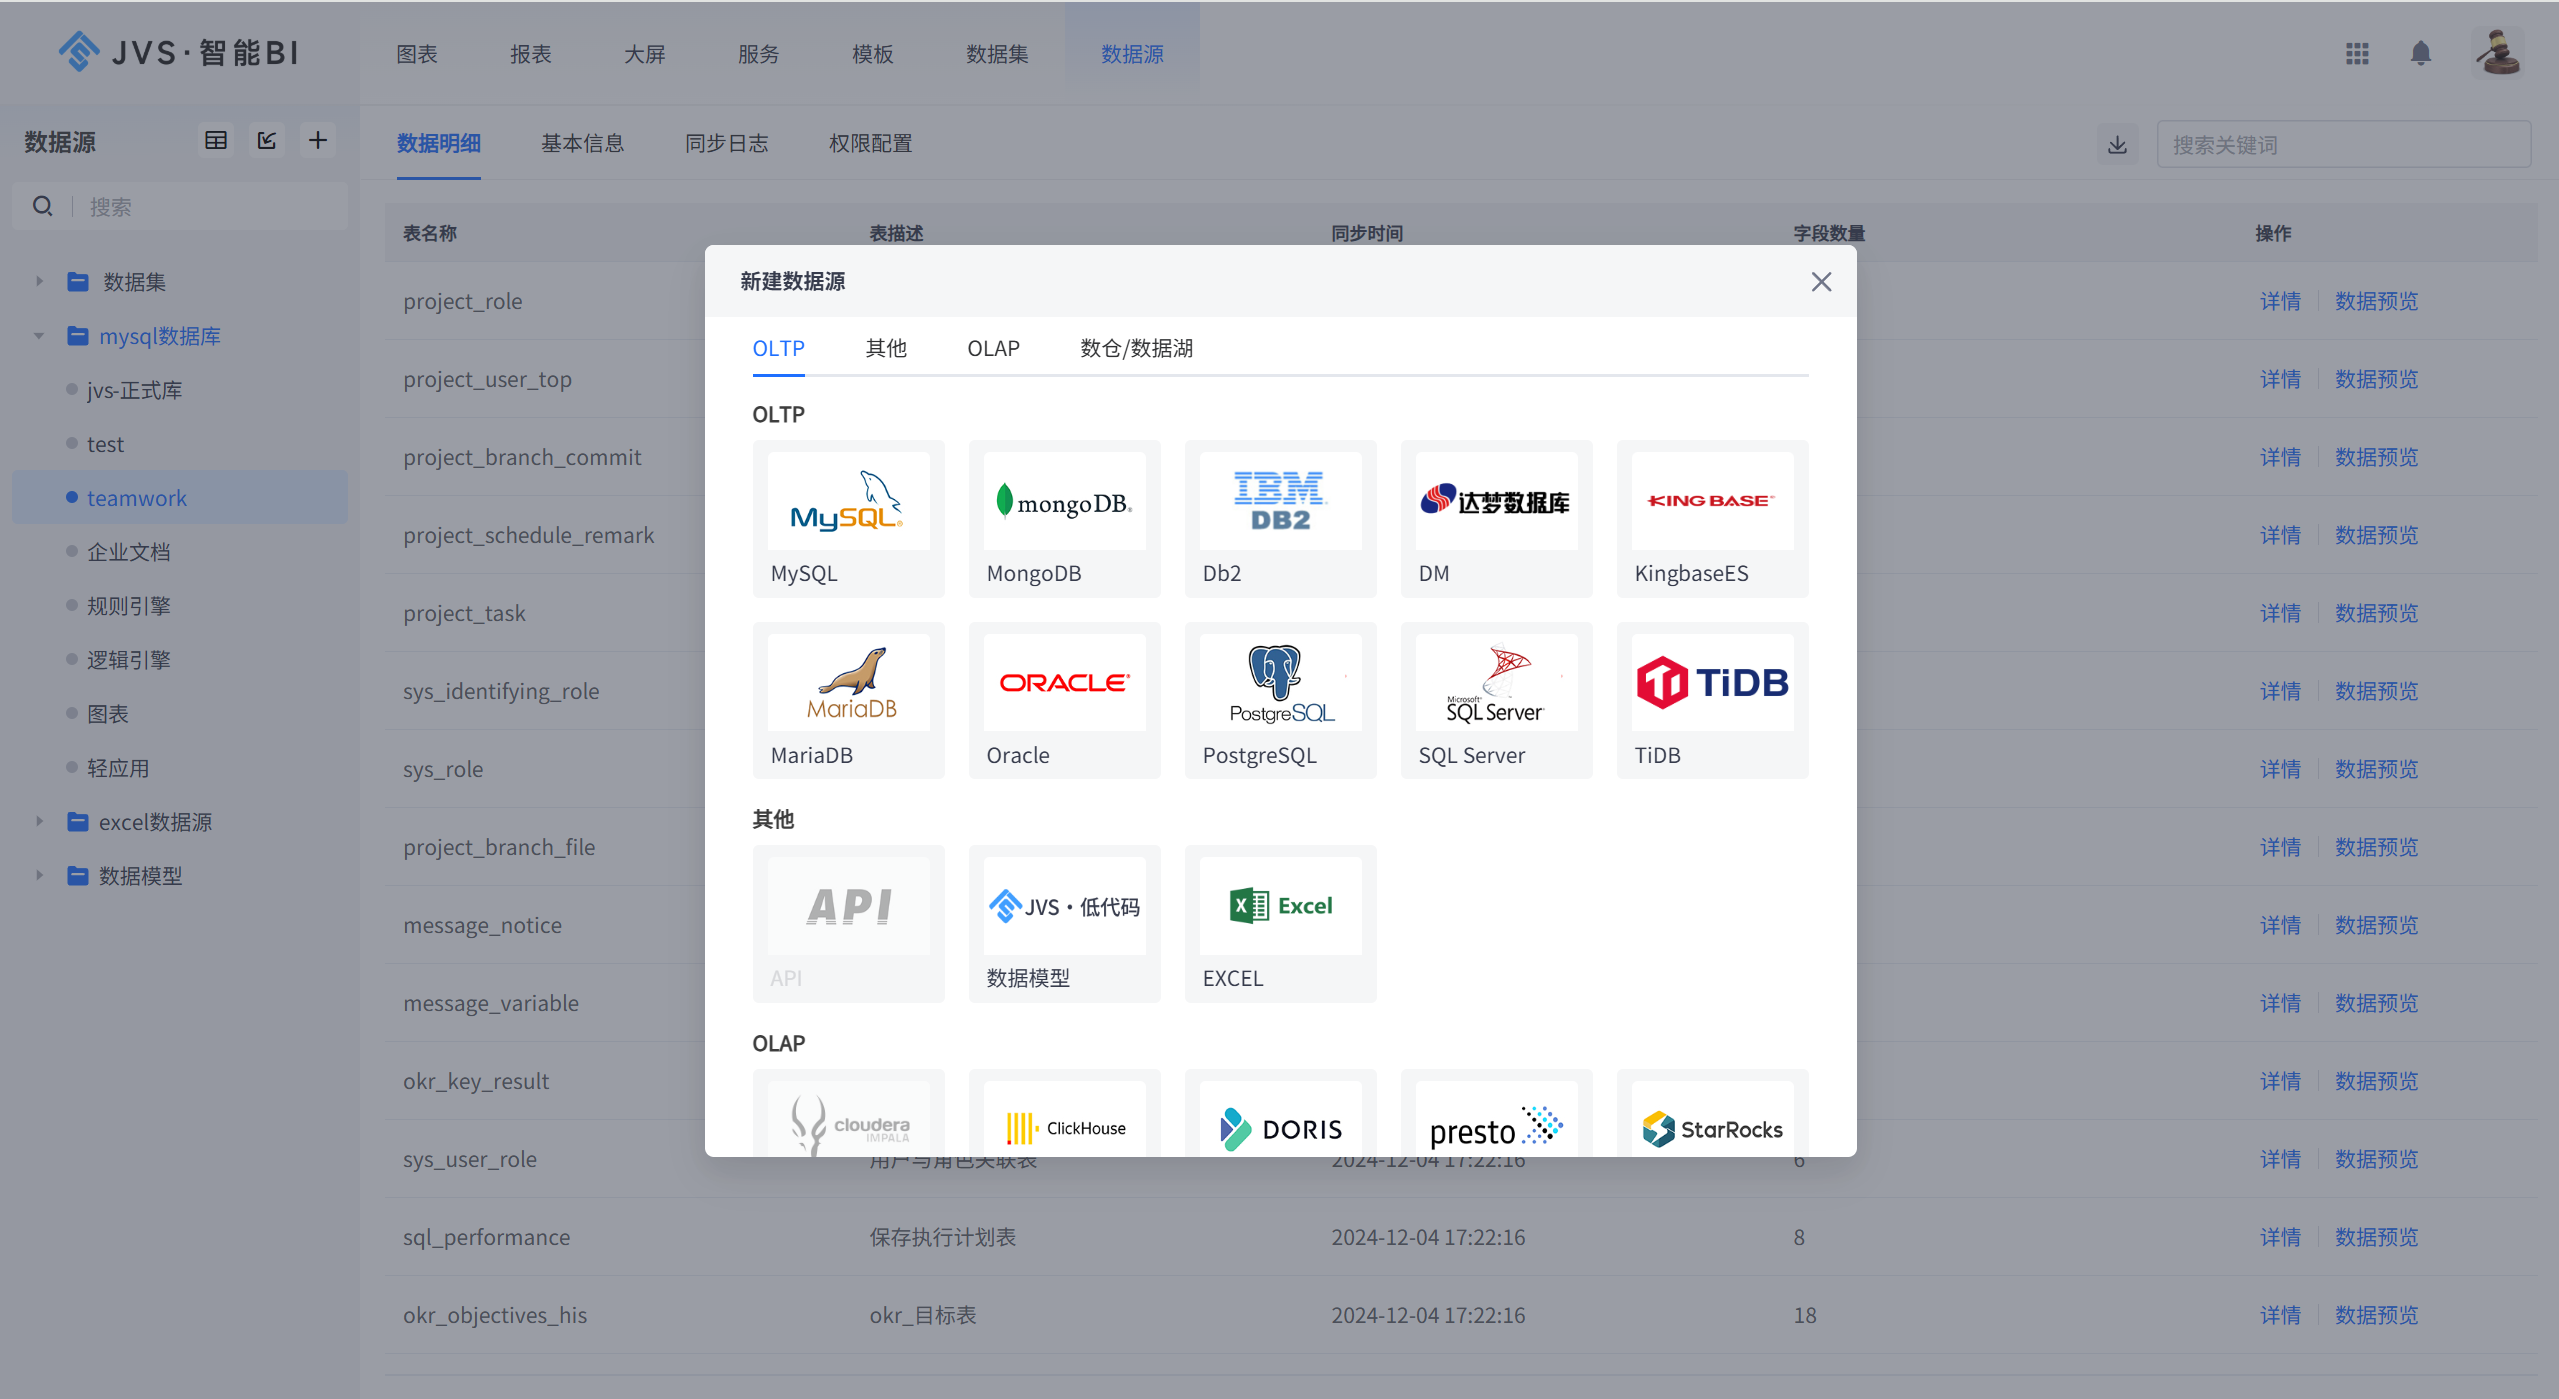Expand the 数据模型 tree node

click(x=39, y=875)
